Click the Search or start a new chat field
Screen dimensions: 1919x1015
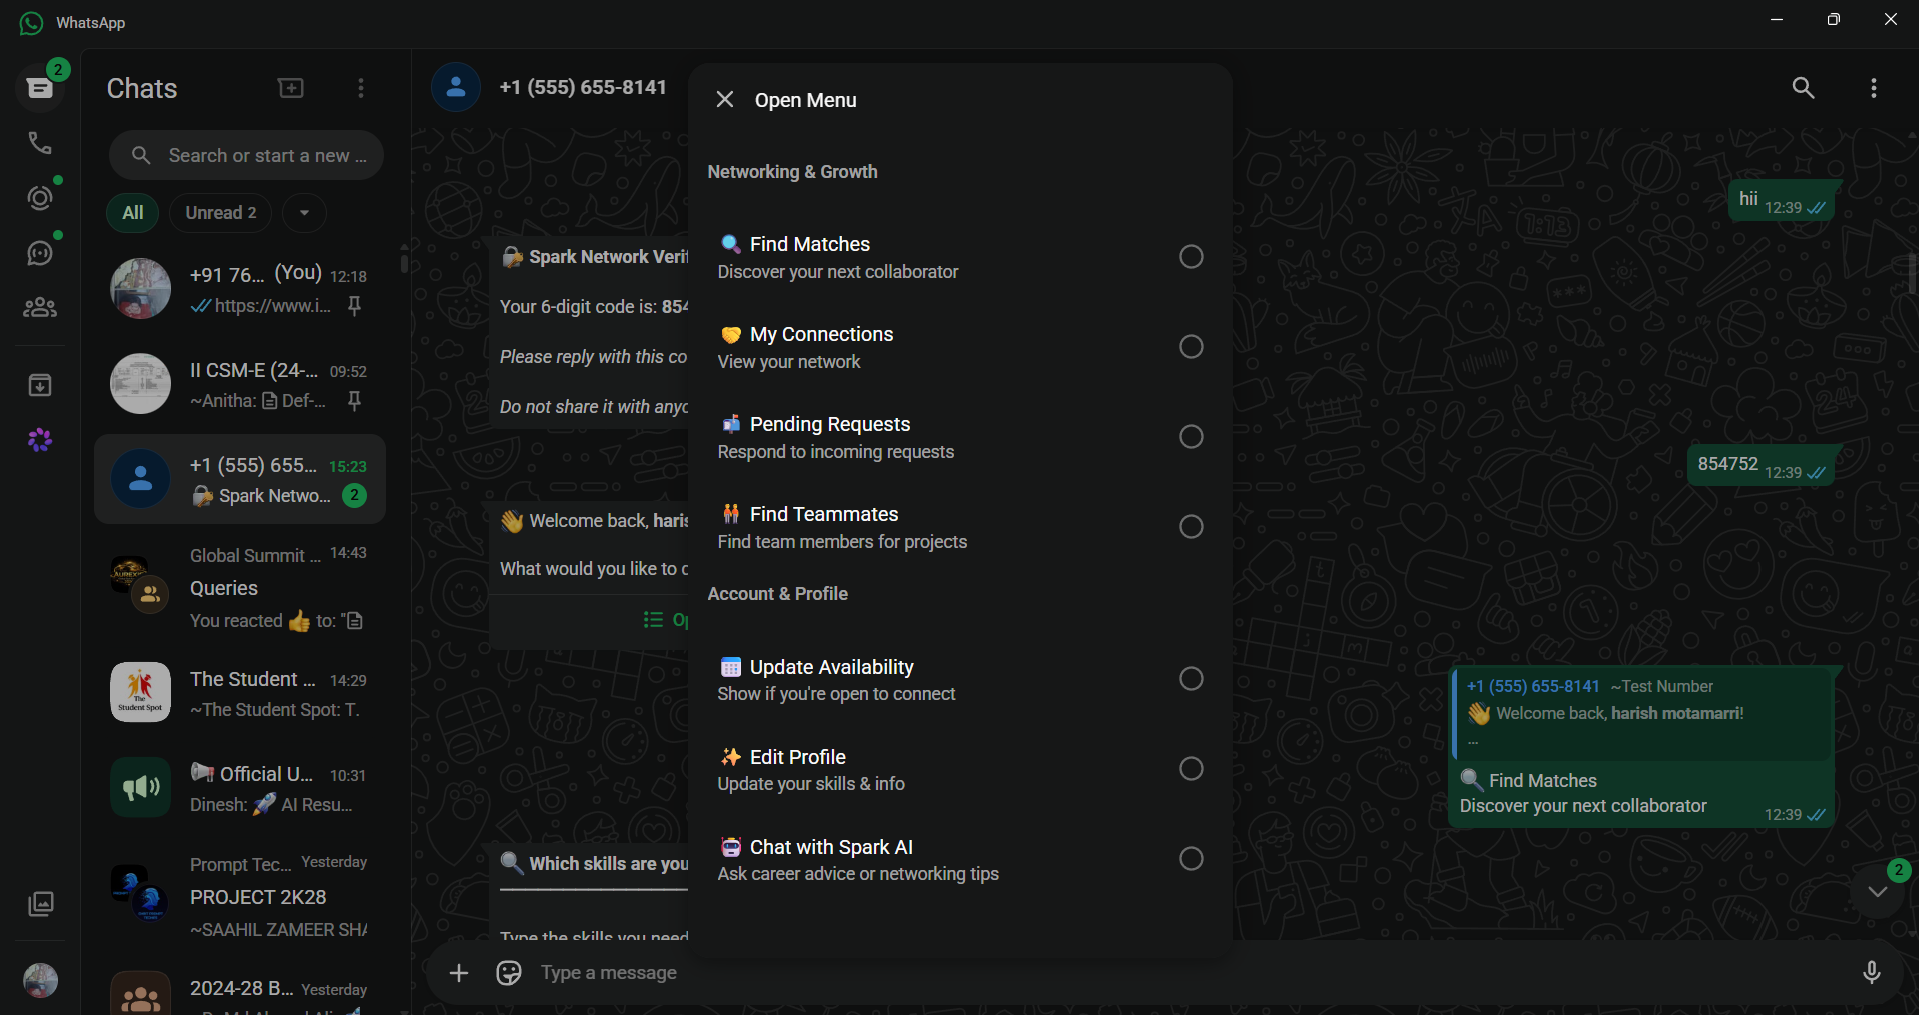[246, 156]
